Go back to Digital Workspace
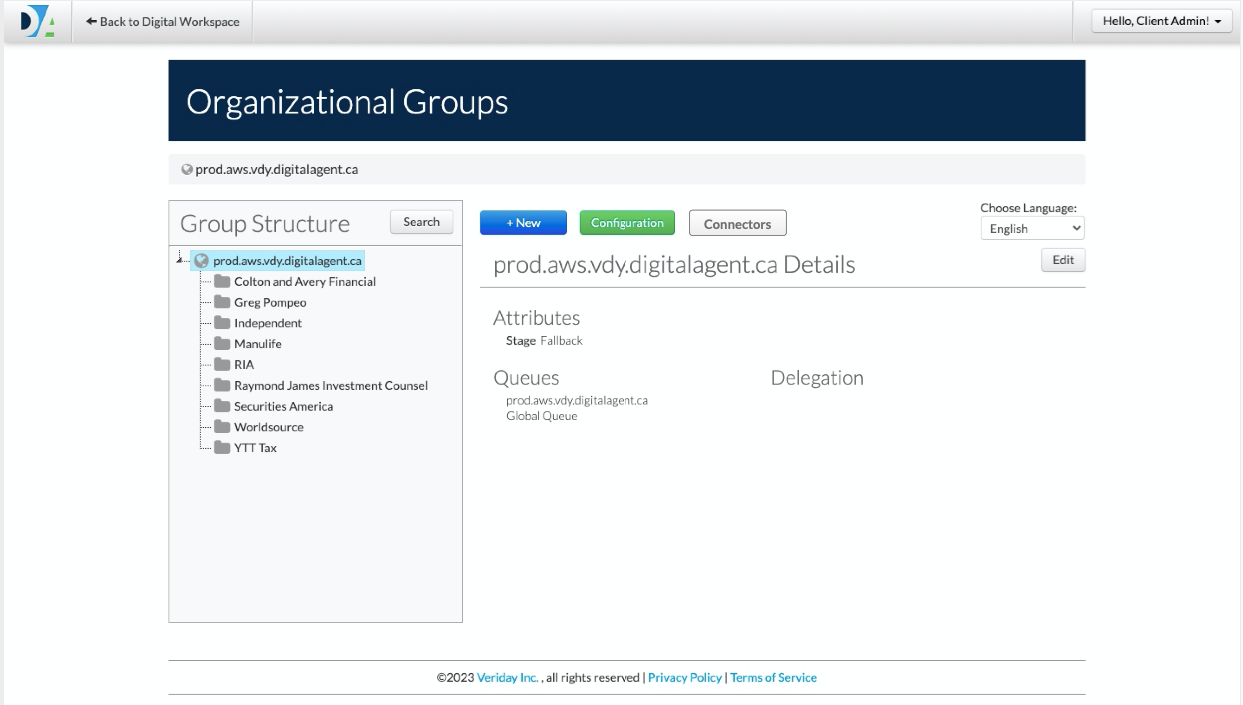 click(163, 22)
